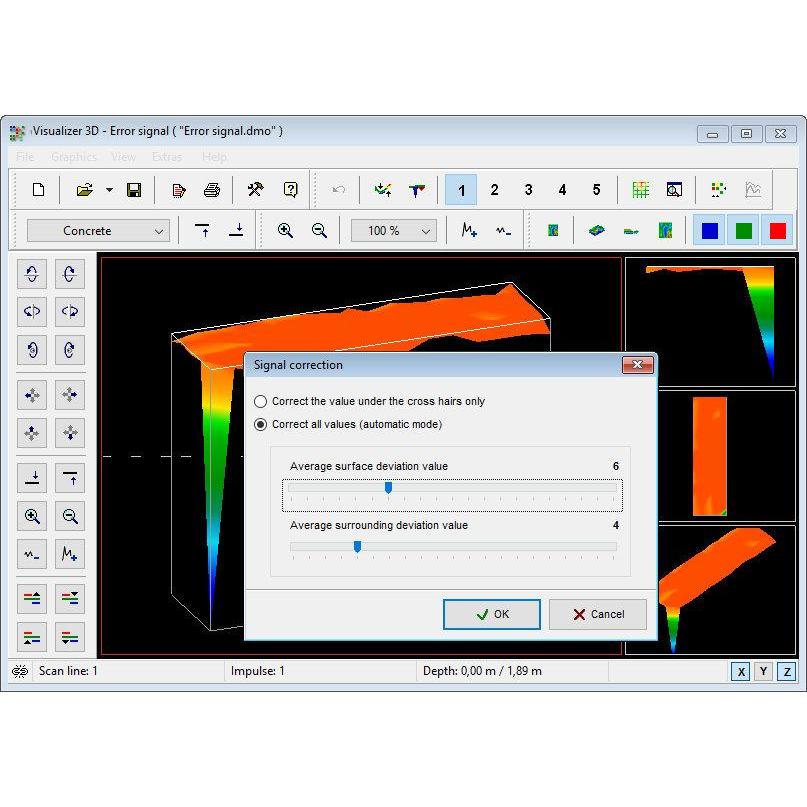Click the Save floppy disk icon
The image size is (807, 807).
coord(134,190)
